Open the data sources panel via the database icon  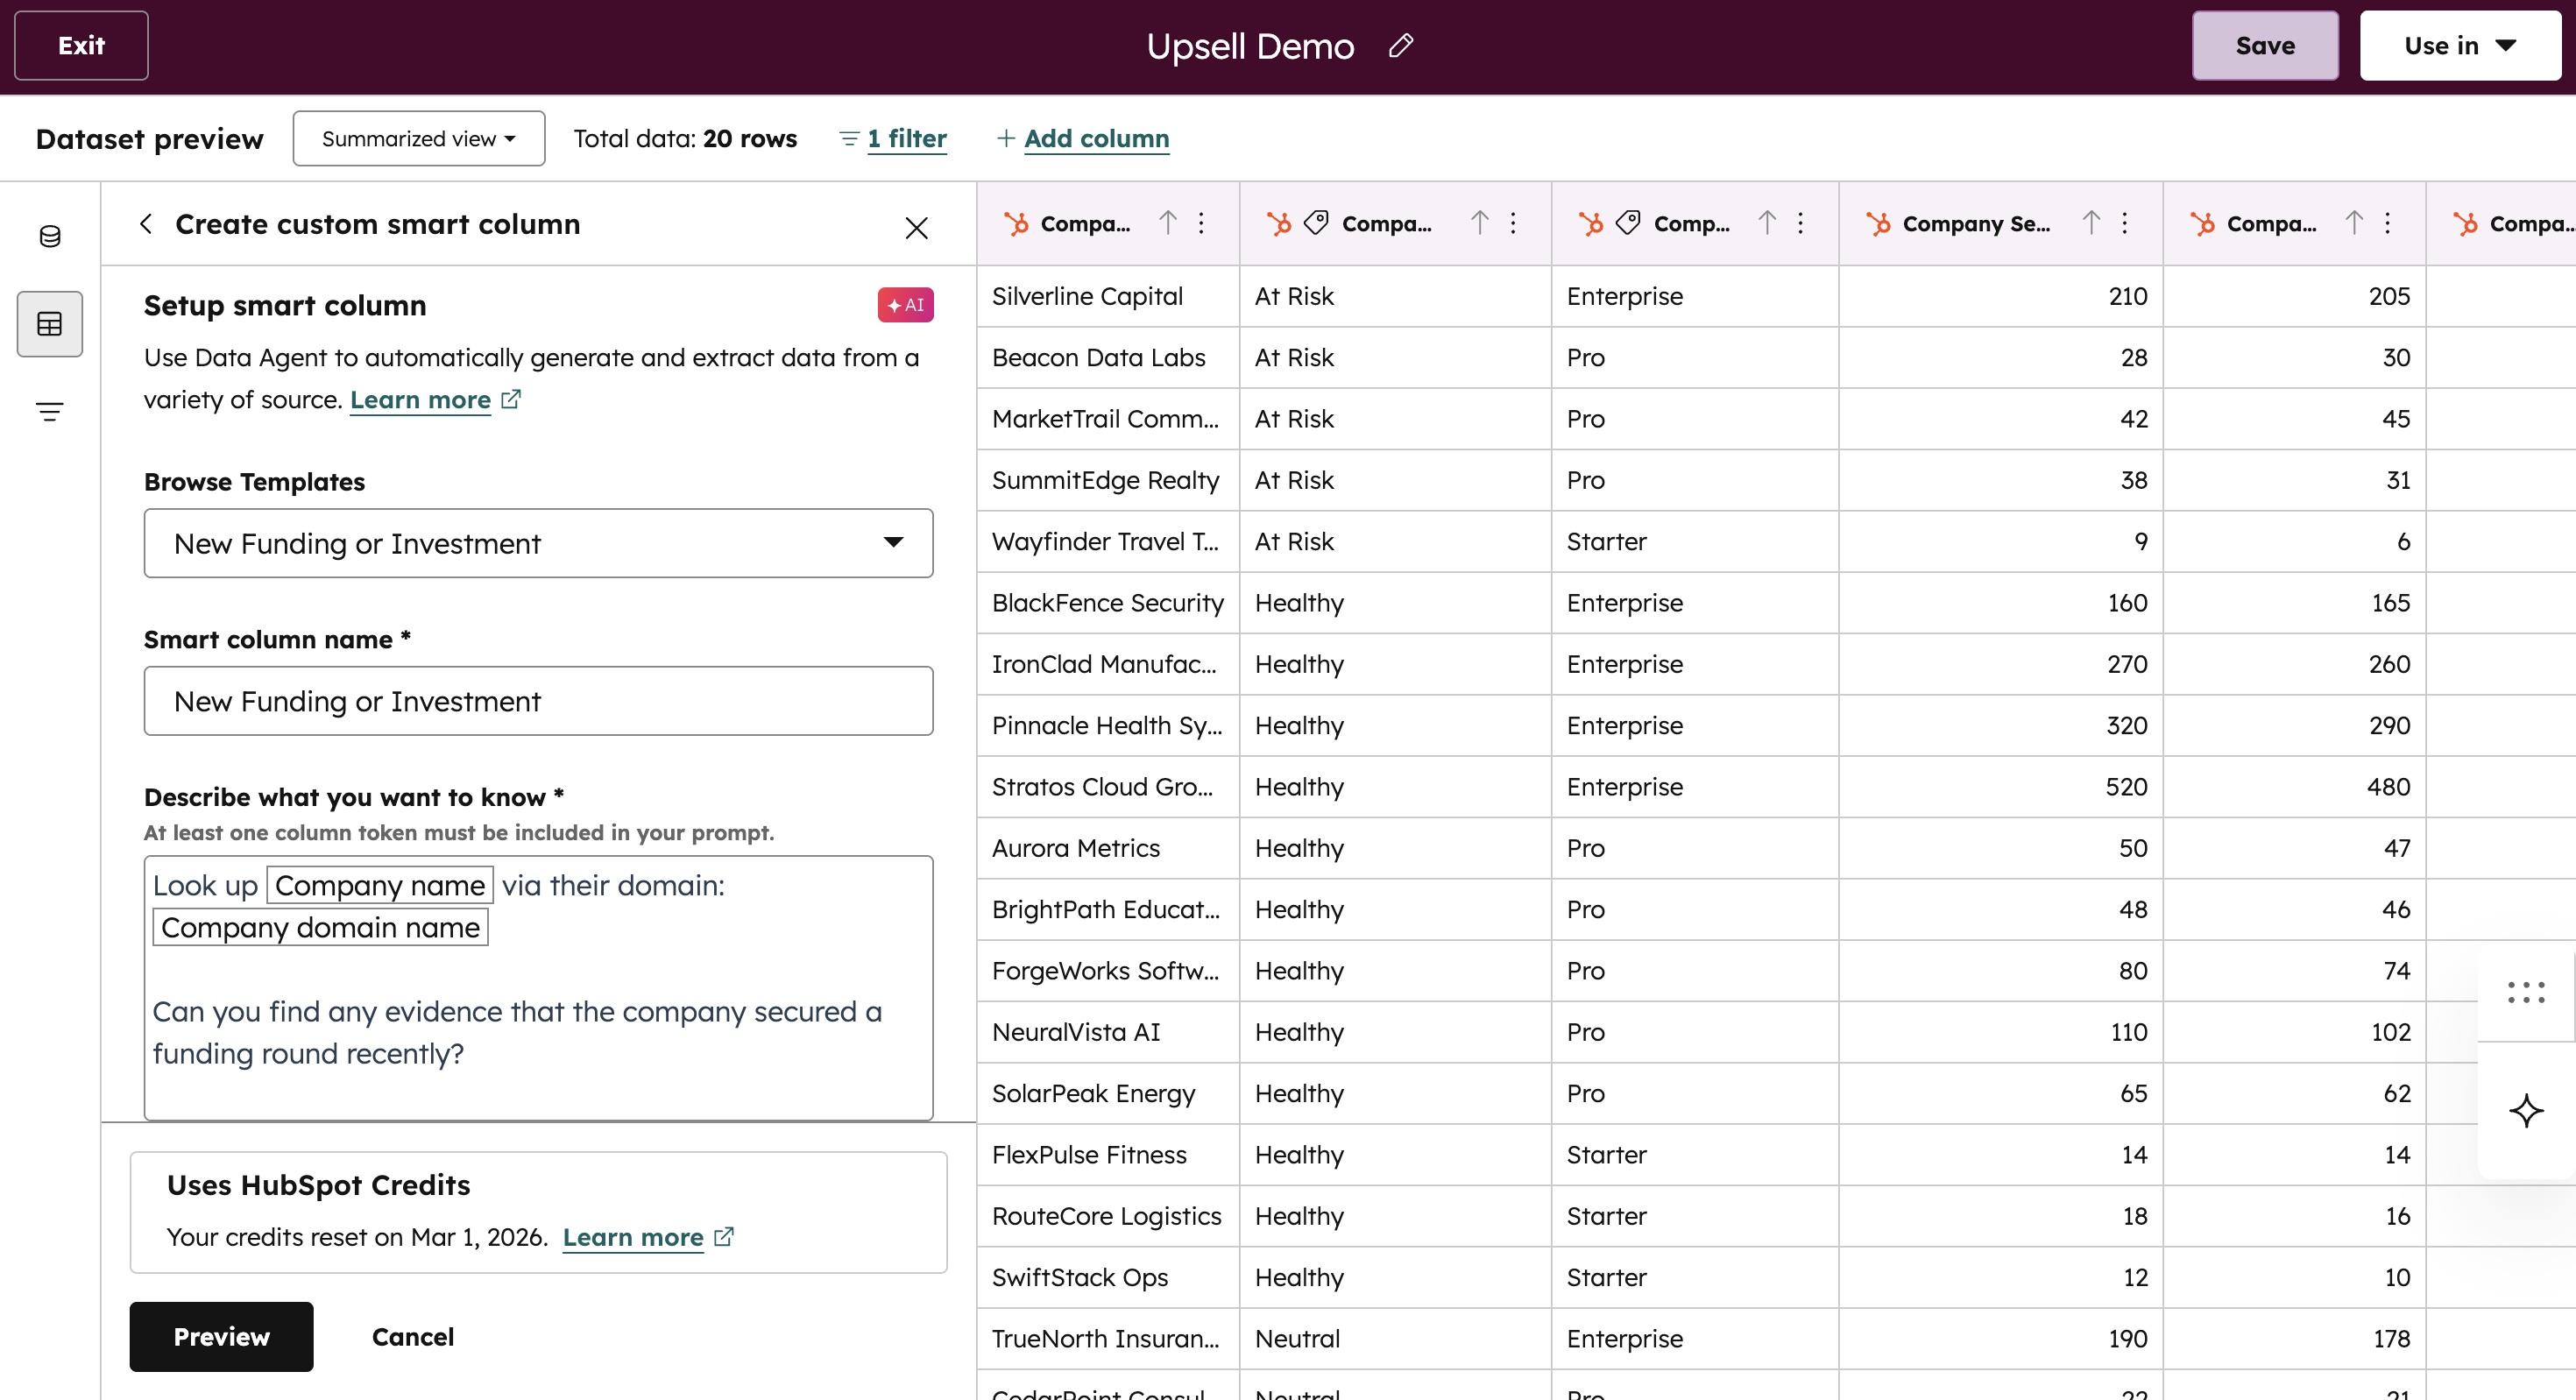coord(49,236)
